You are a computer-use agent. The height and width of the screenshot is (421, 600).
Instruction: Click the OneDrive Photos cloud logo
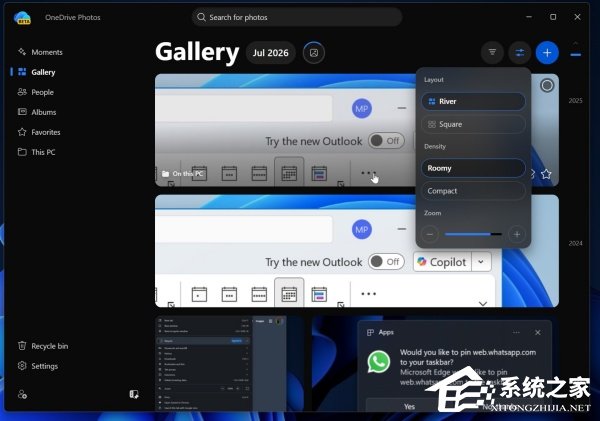[22, 18]
